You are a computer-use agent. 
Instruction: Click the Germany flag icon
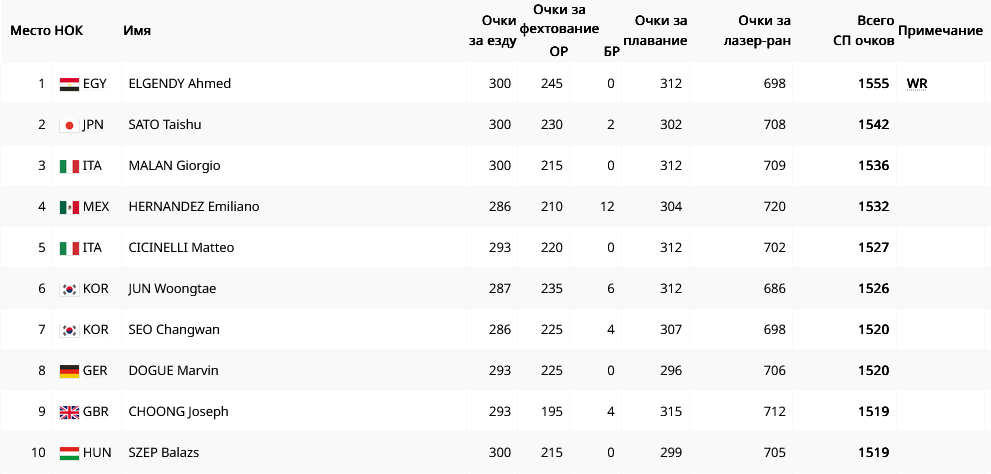pyautogui.click(x=69, y=371)
